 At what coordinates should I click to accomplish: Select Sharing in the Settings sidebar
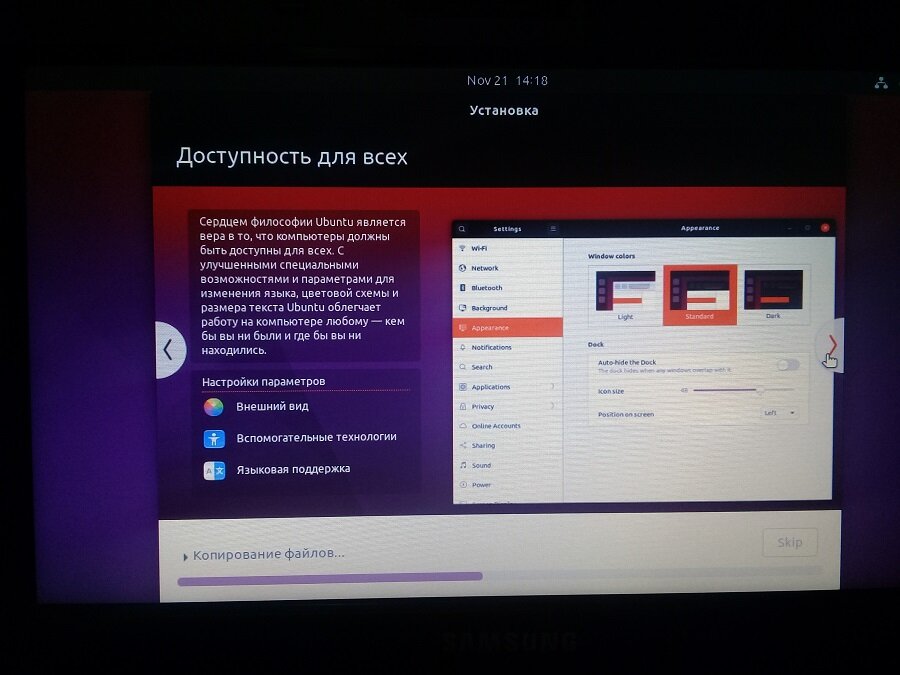pos(507,445)
